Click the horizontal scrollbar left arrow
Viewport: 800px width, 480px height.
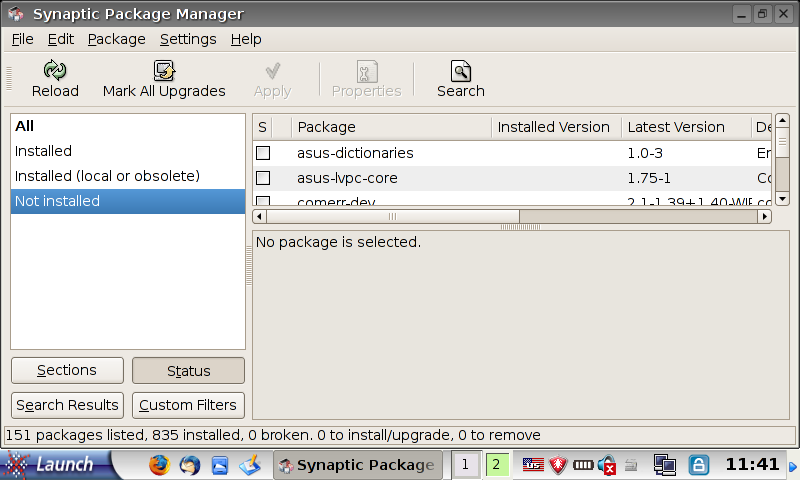pos(259,216)
